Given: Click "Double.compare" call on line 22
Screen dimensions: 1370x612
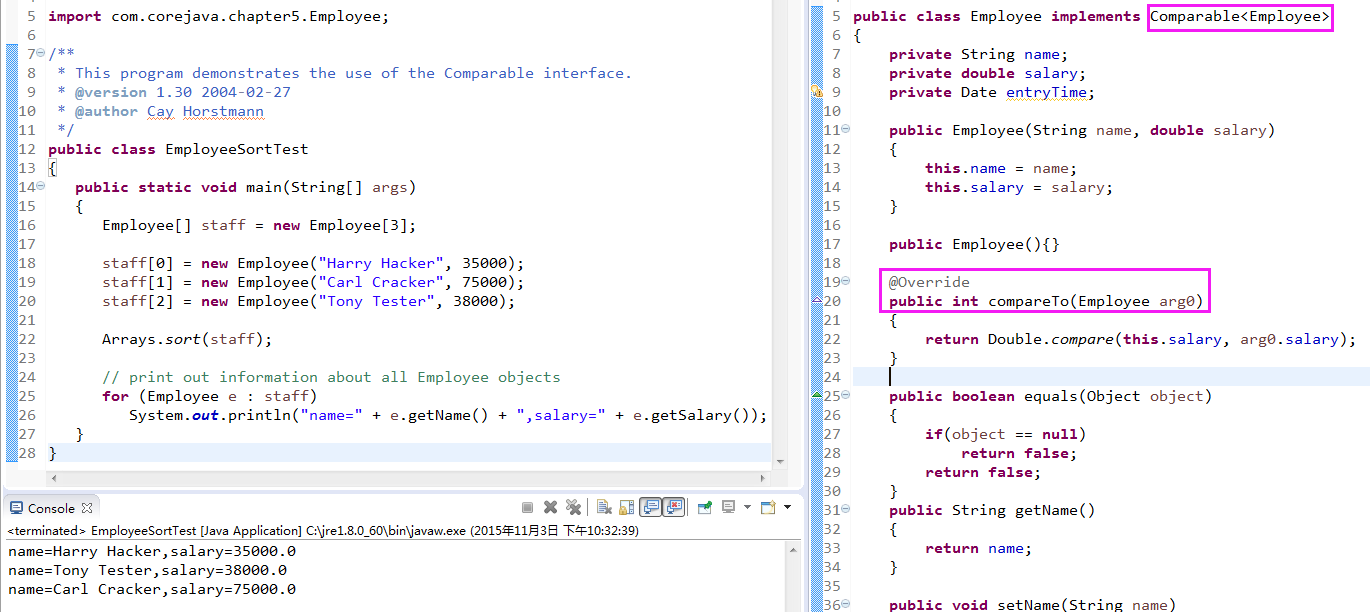Looking at the screenshot, I should 1051,339.
